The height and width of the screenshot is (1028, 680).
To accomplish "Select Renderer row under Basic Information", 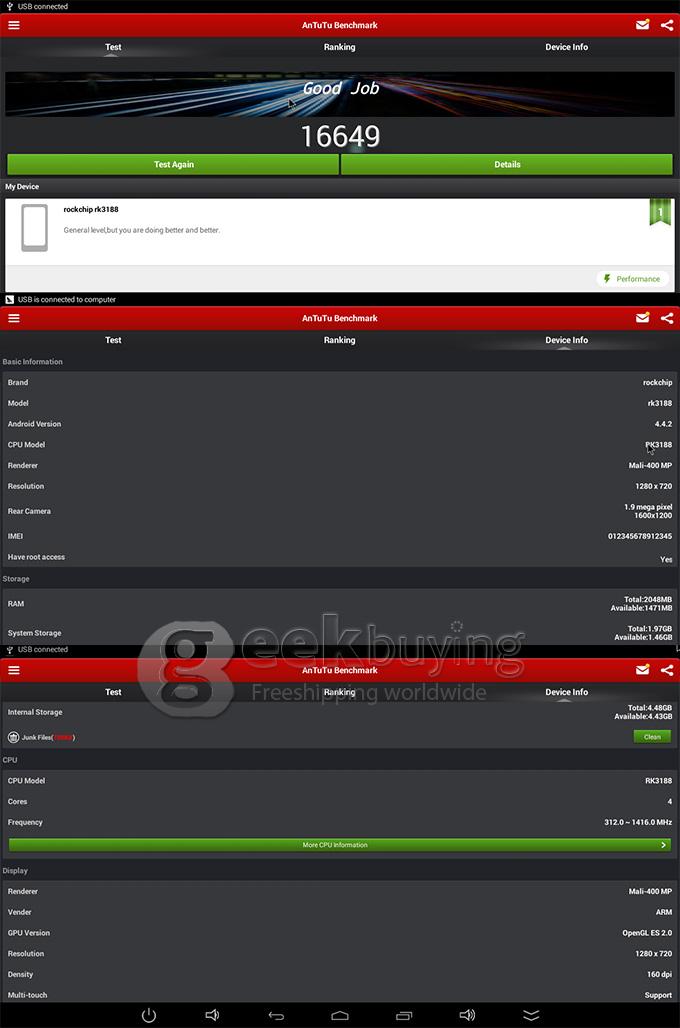I will 340,465.
